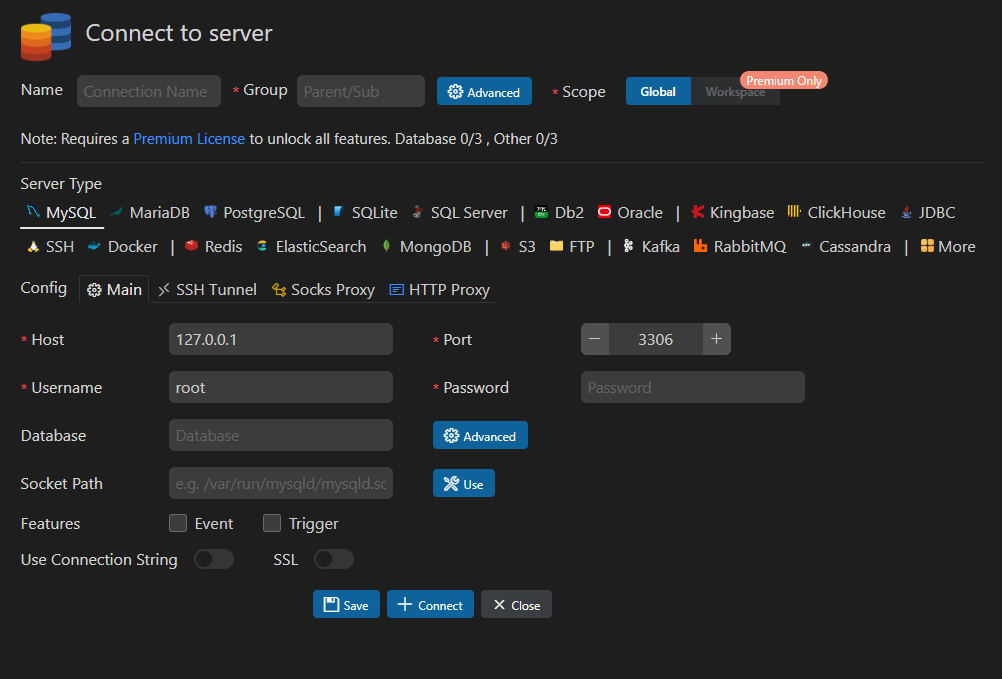Image resolution: width=1002 pixels, height=679 pixels.
Task: Set scope to Workspace
Action: click(x=735, y=91)
